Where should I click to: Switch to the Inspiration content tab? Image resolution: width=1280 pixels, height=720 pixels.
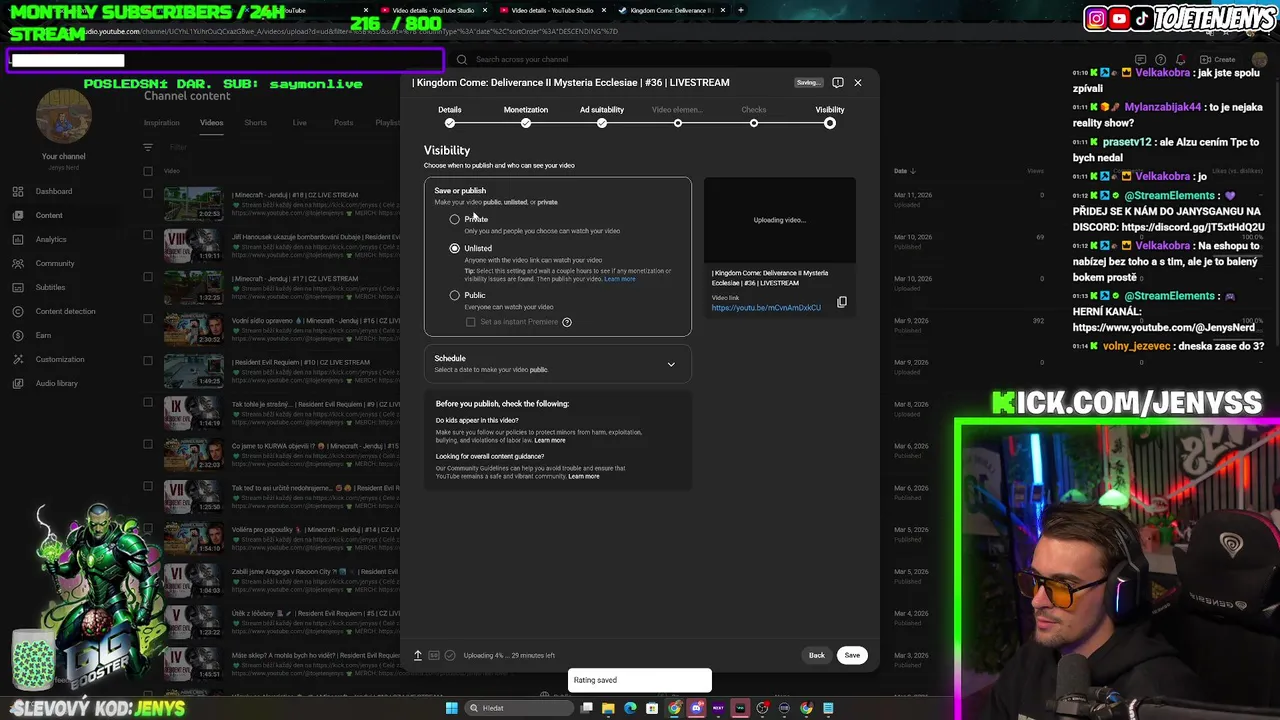[x=162, y=123]
